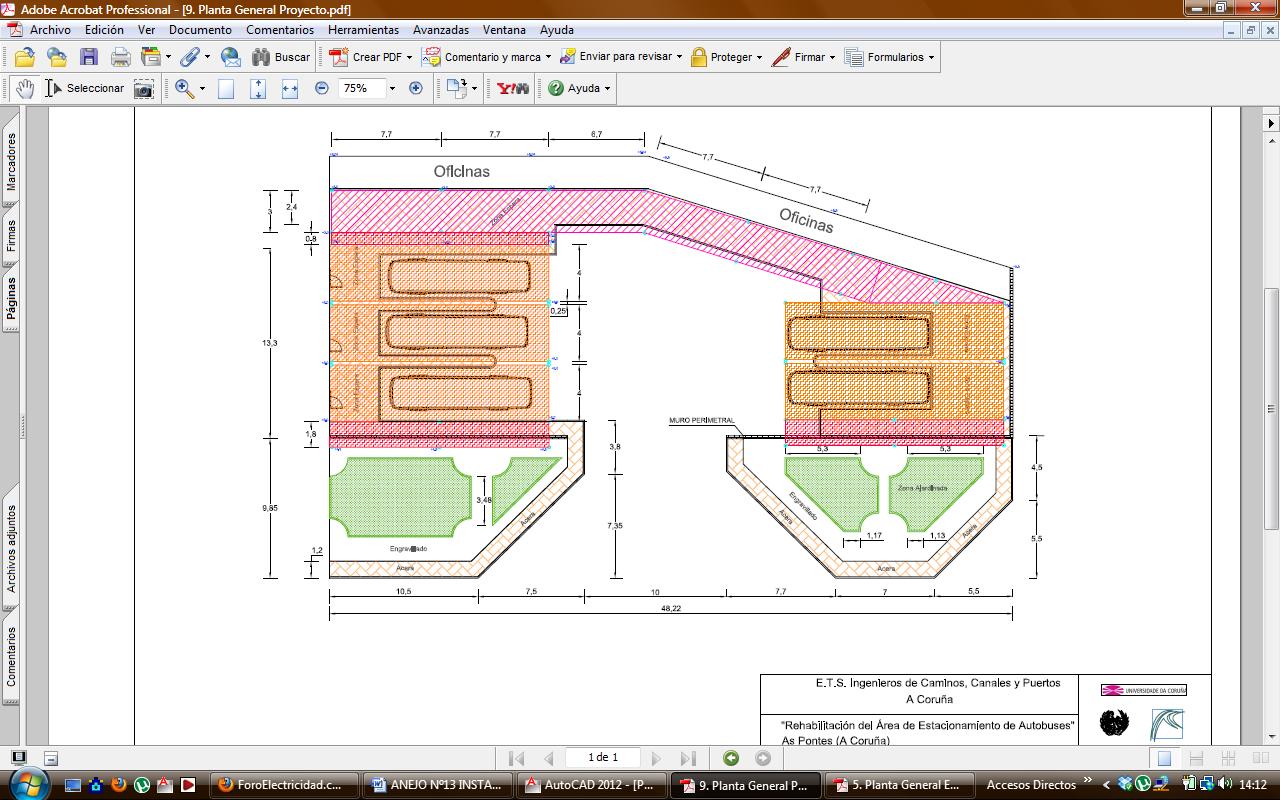1280x800 pixels.
Task: Switch to continuous page layout
Action: [1196, 758]
